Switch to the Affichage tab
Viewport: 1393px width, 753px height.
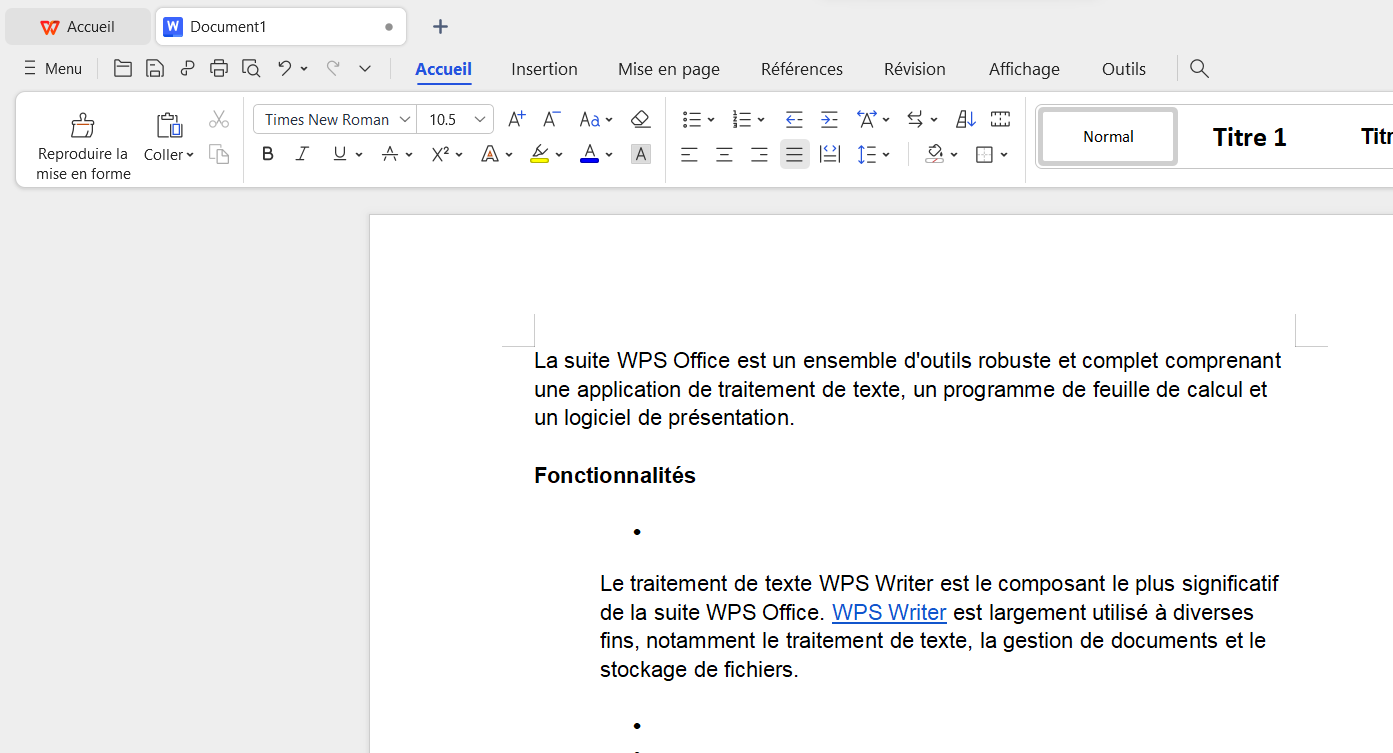tap(1024, 69)
